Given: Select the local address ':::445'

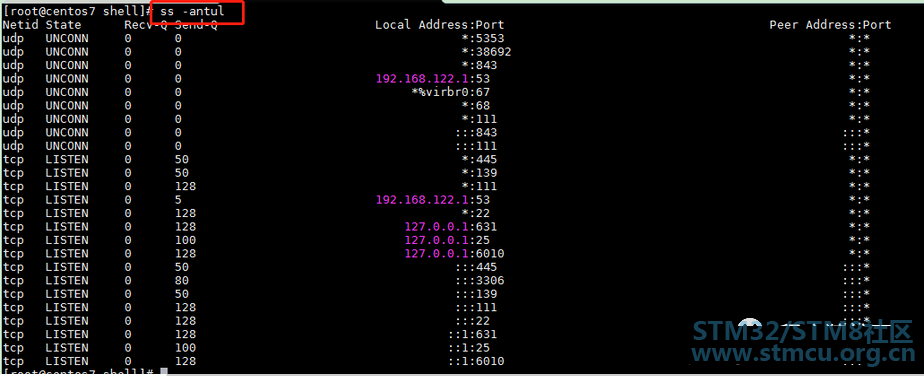Looking at the screenshot, I should pos(476,267).
